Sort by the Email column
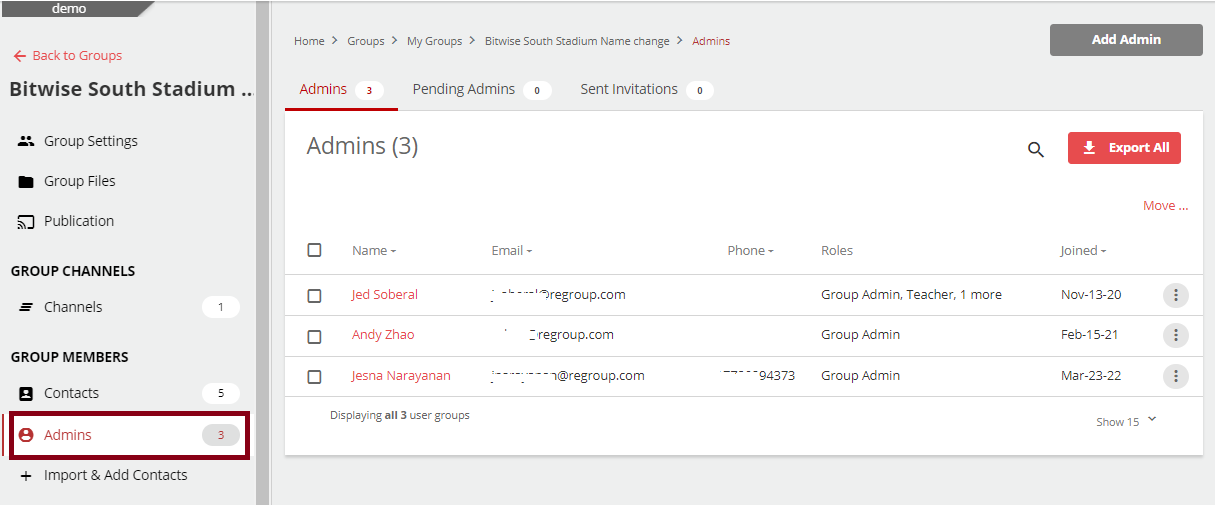Viewport: 1215px width, 505px height. click(x=512, y=251)
